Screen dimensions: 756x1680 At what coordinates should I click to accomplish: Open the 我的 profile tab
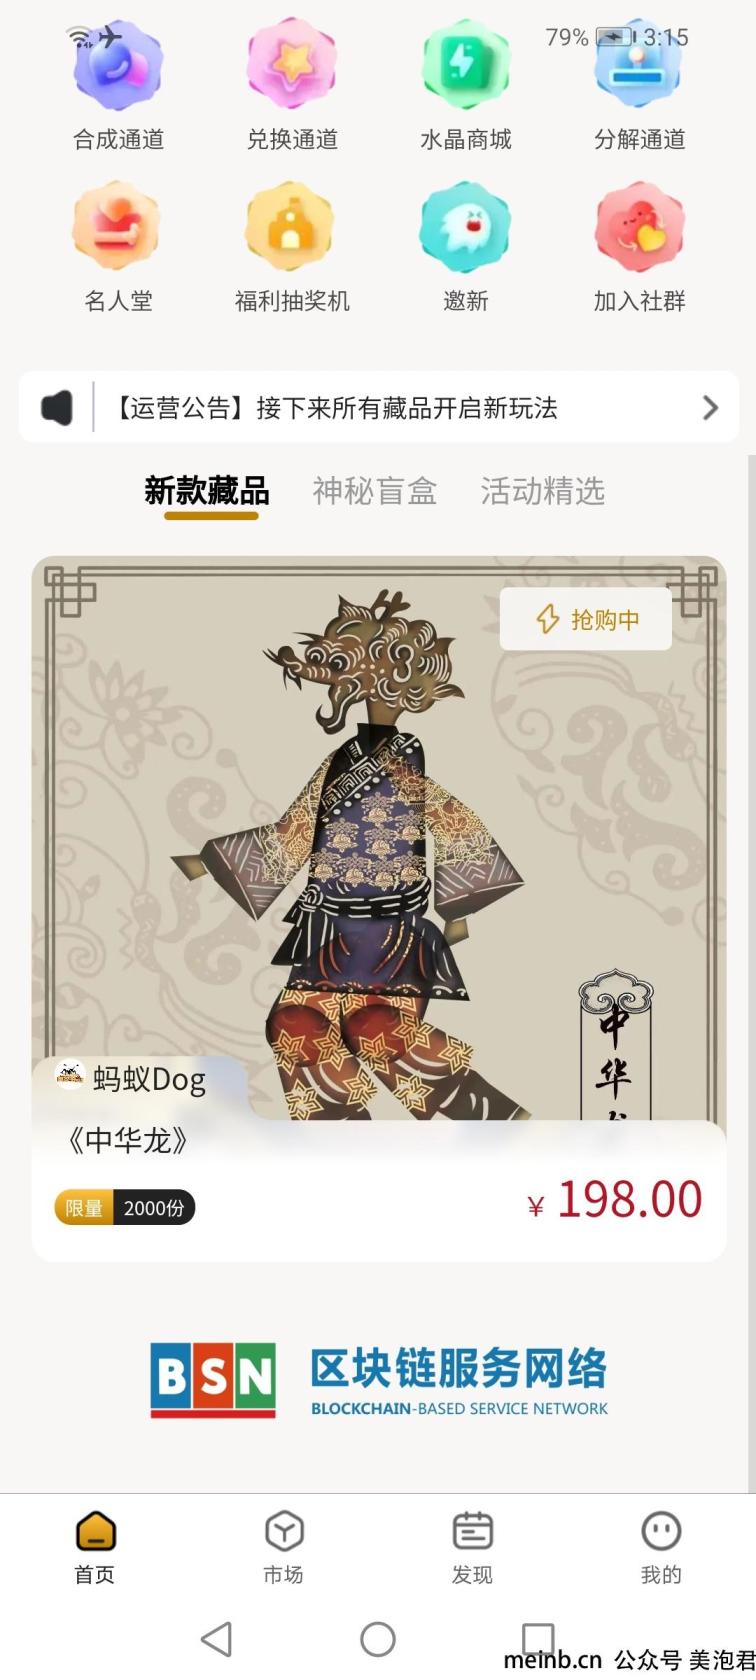coord(661,1548)
